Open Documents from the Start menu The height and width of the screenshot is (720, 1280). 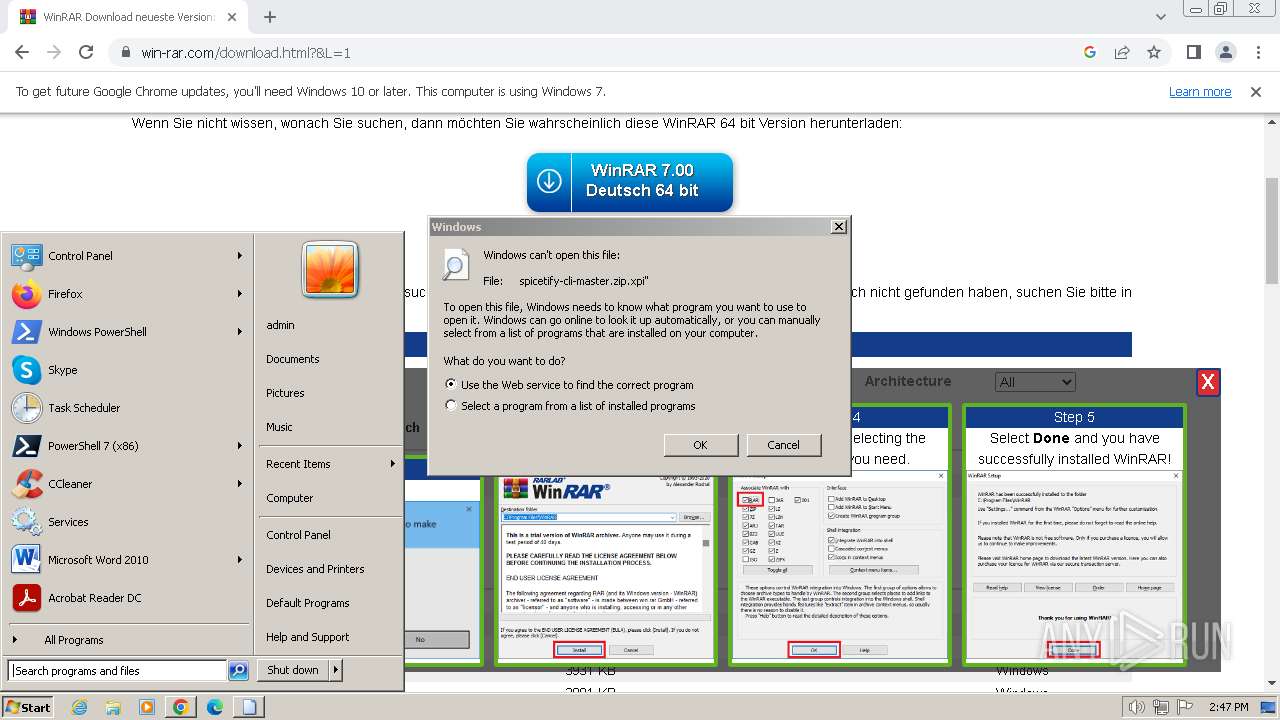[x=293, y=359]
